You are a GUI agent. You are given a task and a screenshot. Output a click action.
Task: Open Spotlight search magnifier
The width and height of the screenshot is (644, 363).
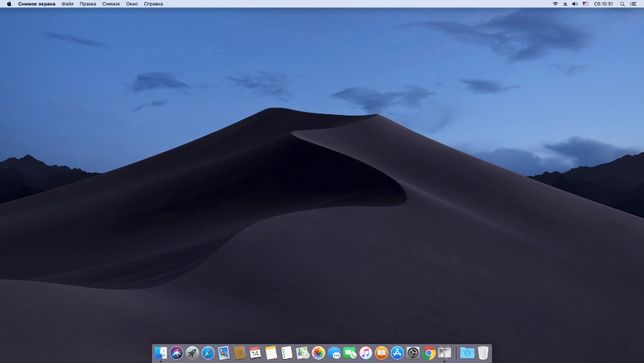pyautogui.click(x=622, y=4)
